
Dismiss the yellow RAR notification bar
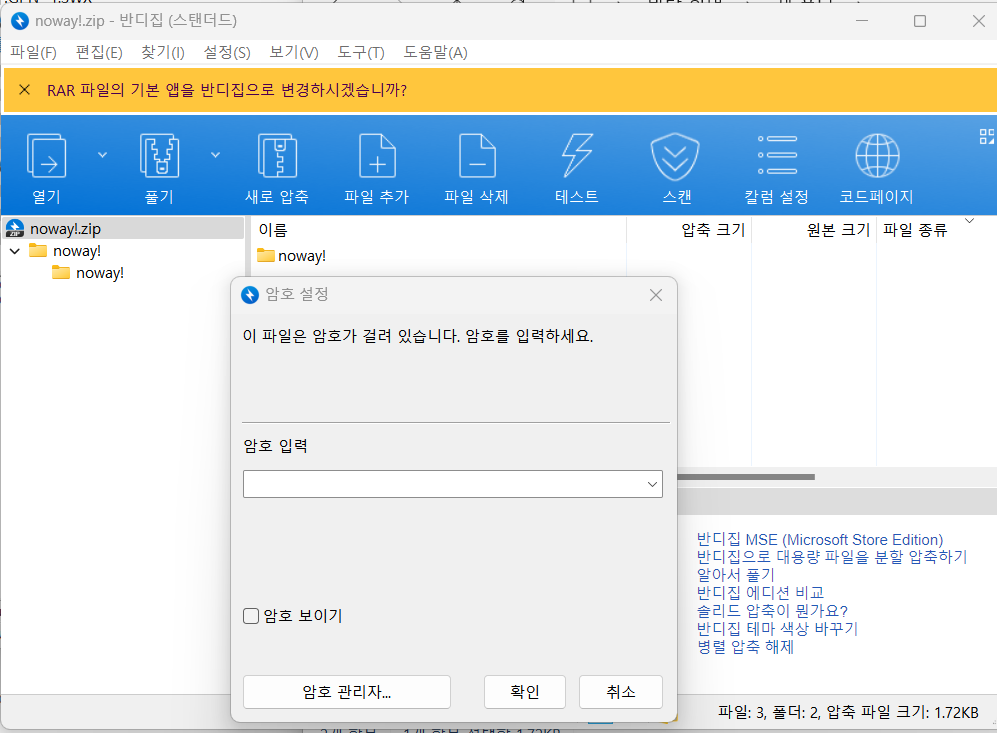(x=24, y=90)
